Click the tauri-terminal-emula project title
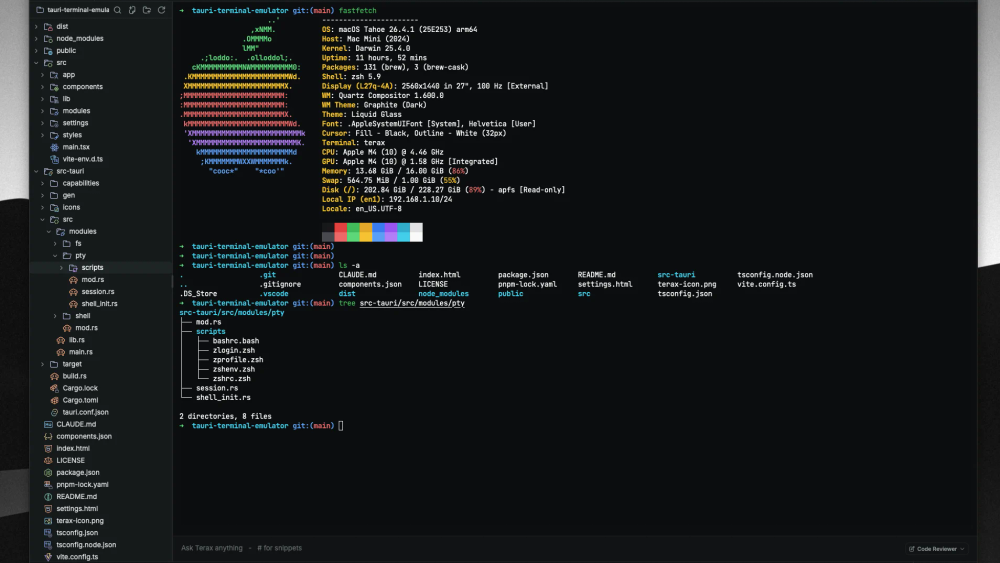This screenshot has height=563, width=1000. point(78,10)
